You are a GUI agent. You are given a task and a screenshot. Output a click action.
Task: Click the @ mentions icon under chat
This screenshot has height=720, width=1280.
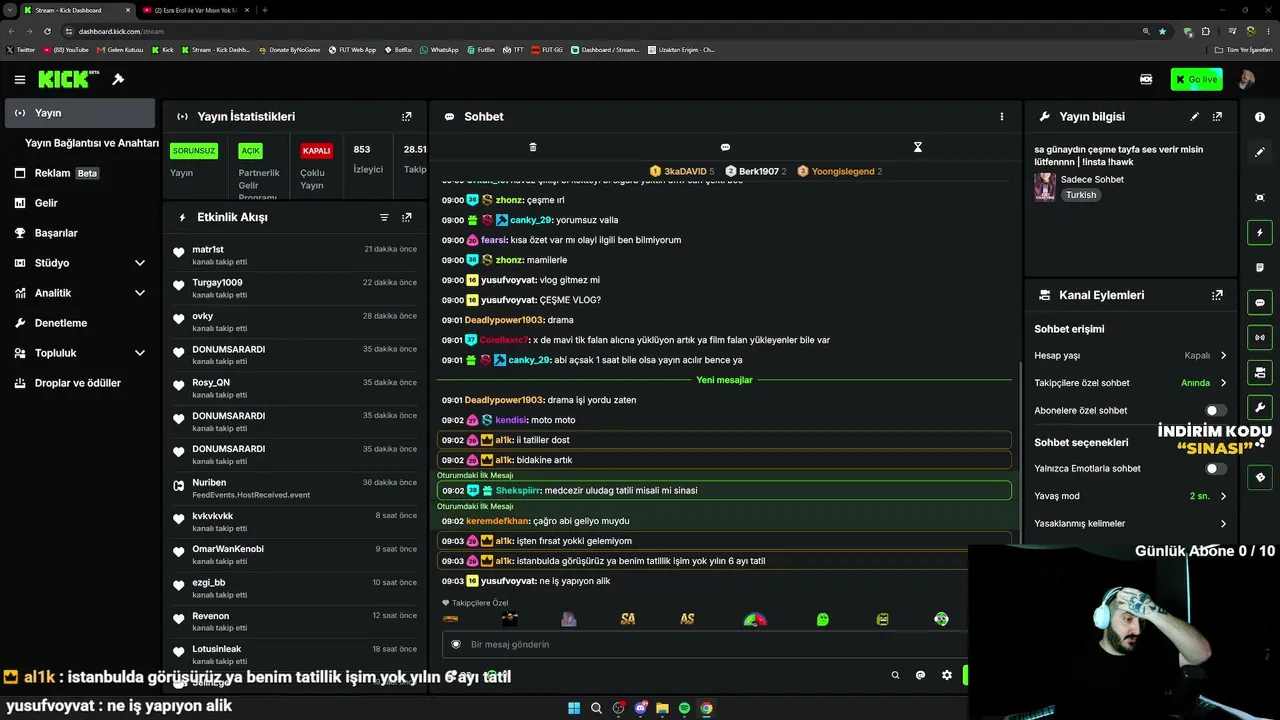[x=921, y=675]
